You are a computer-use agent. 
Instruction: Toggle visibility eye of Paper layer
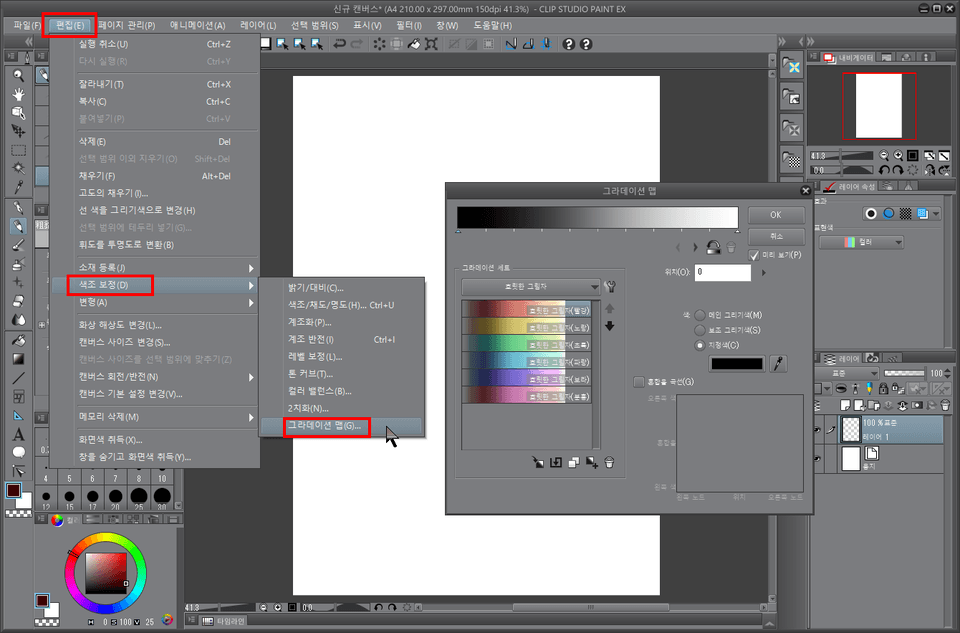point(818,459)
